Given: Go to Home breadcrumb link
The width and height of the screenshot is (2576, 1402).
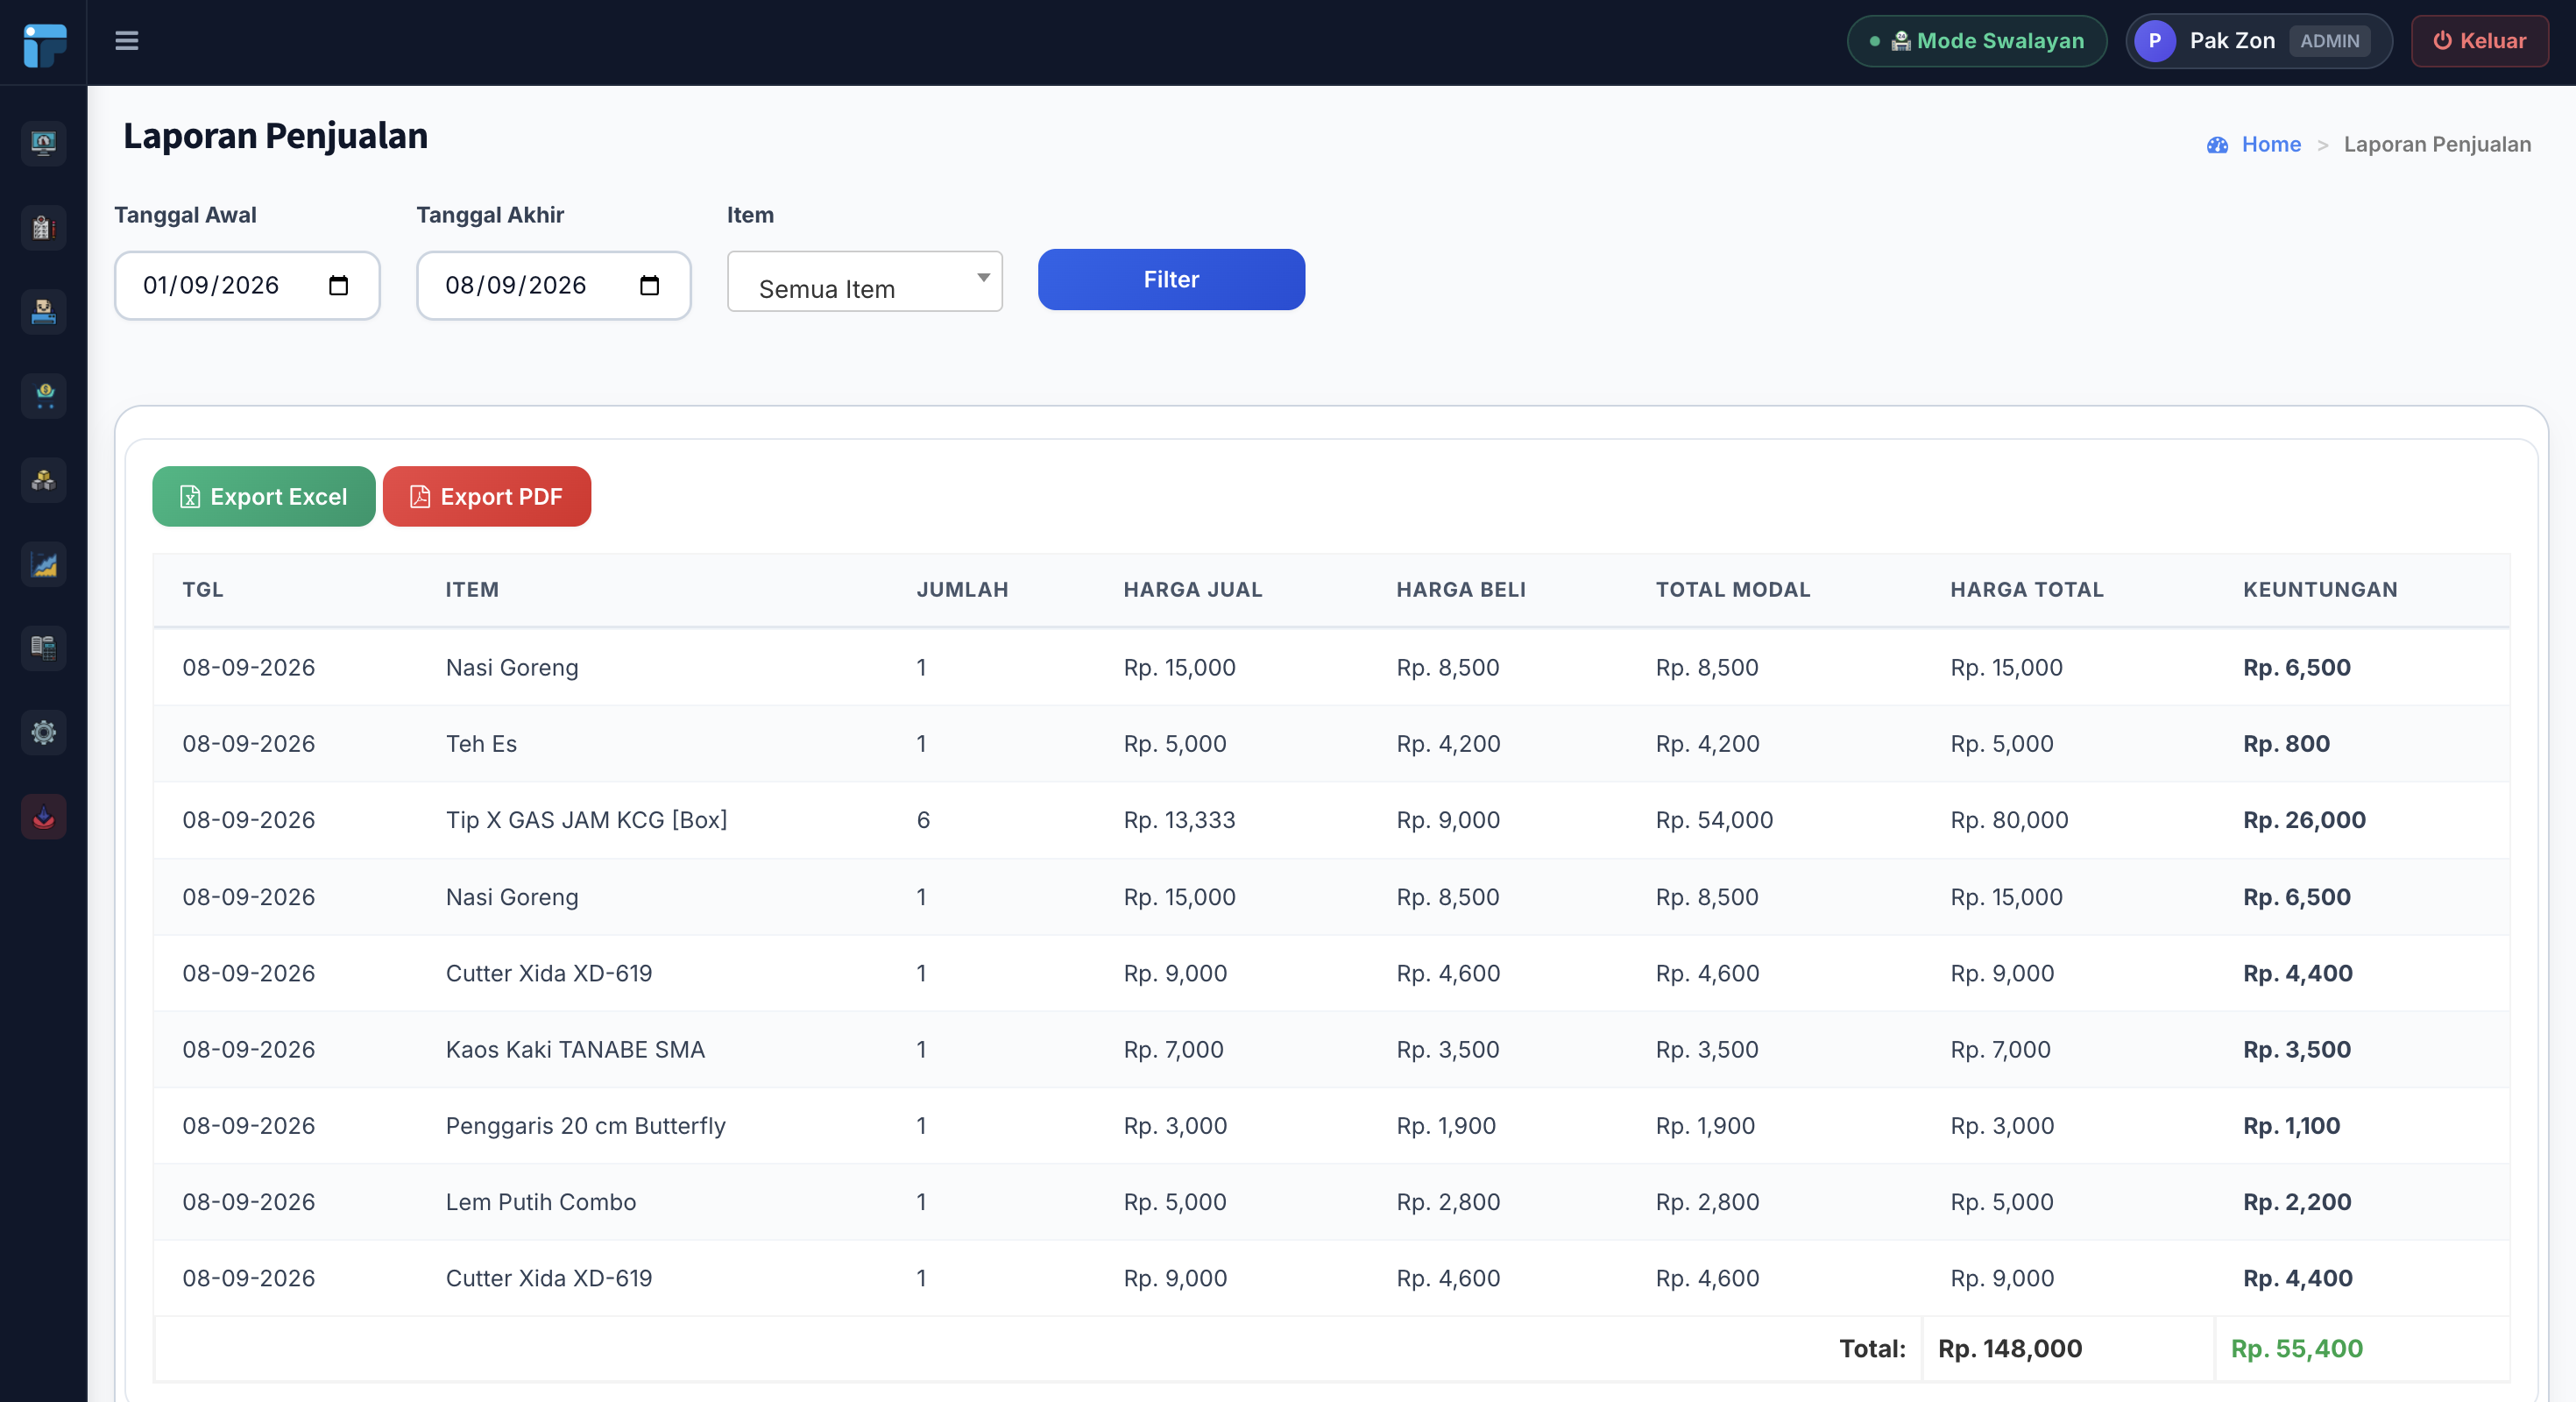Looking at the screenshot, I should pos(2269,144).
